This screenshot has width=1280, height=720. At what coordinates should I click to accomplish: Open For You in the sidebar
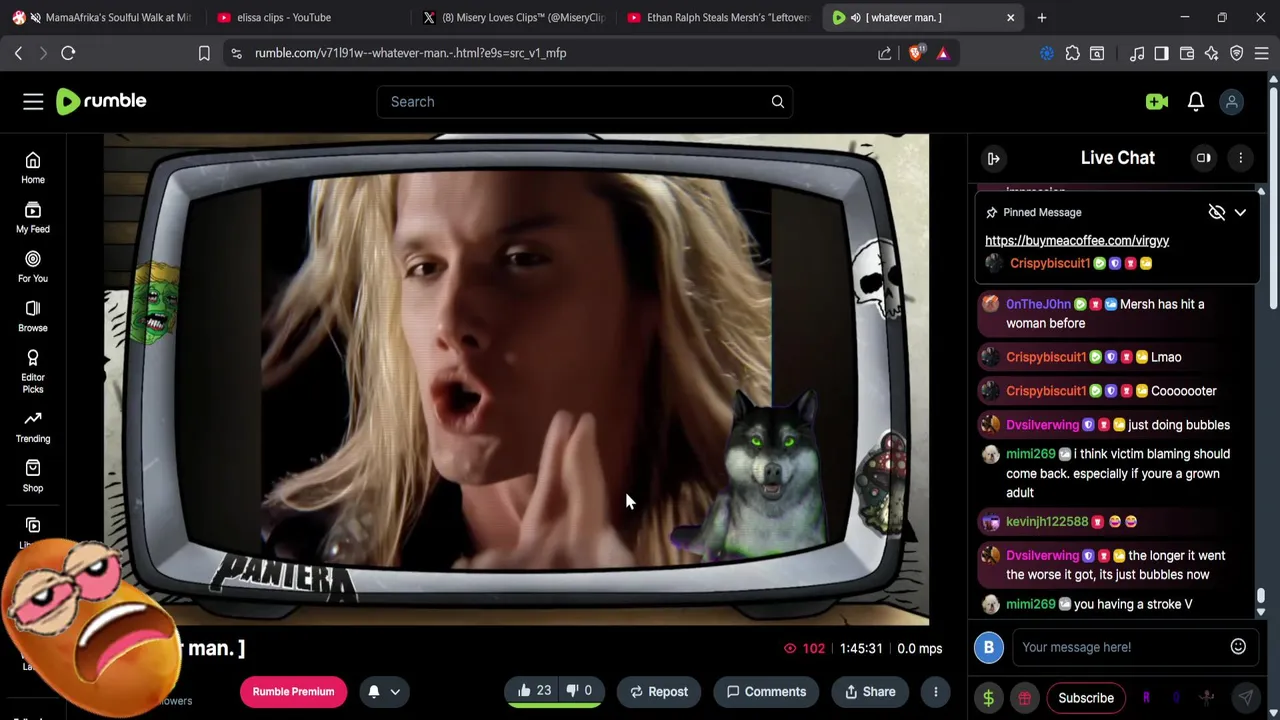pyautogui.click(x=33, y=267)
